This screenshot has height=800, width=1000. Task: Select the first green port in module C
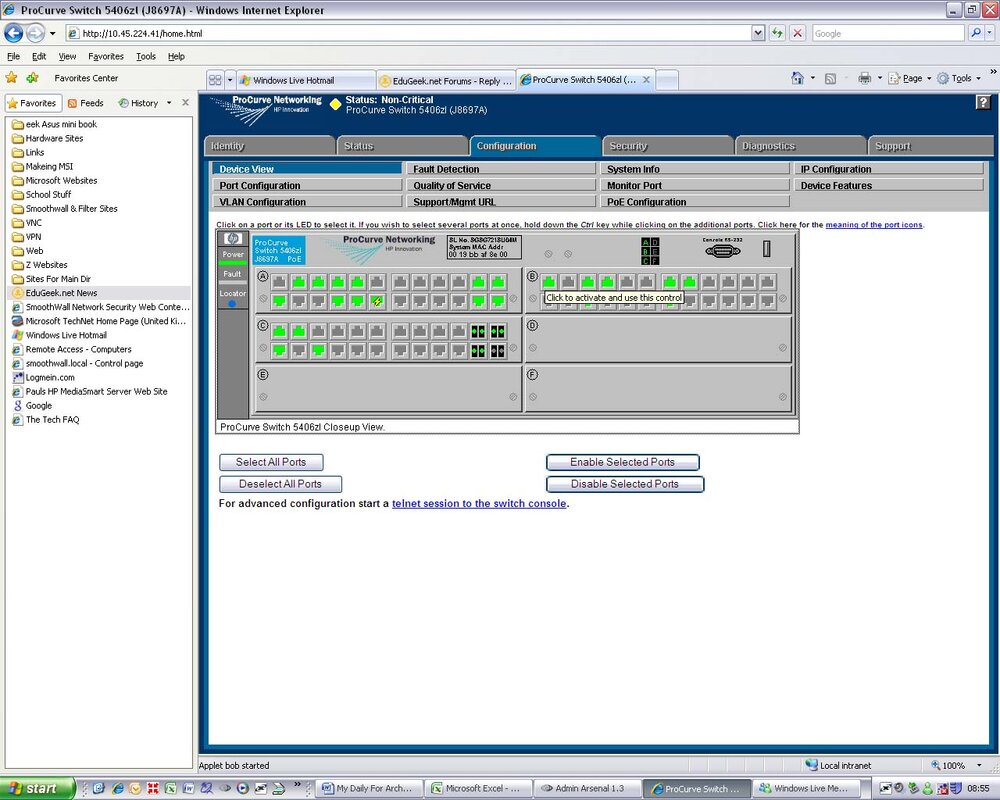pyautogui.click(x=279, y=331)
